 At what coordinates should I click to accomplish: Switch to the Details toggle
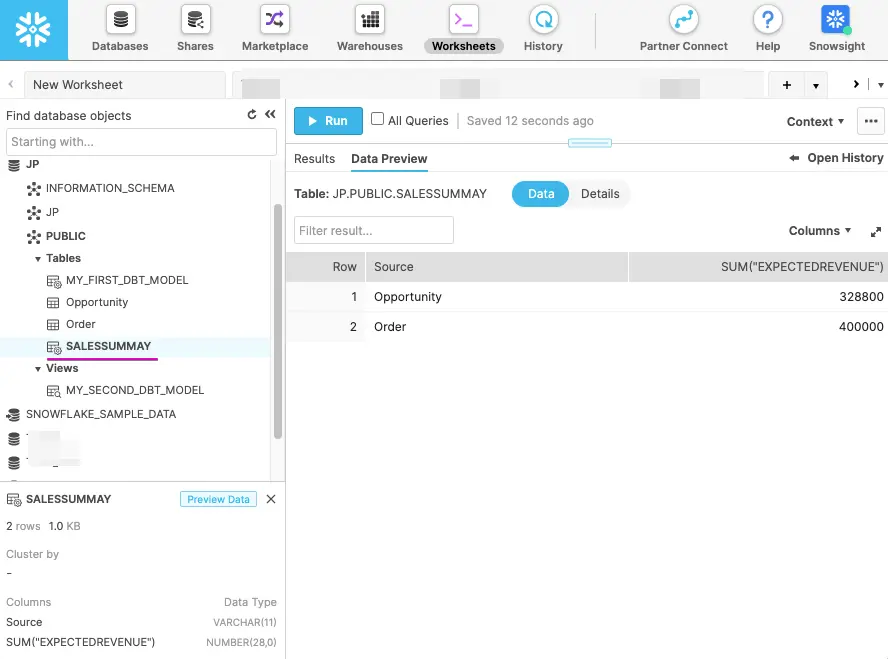(x=600, y=194)
